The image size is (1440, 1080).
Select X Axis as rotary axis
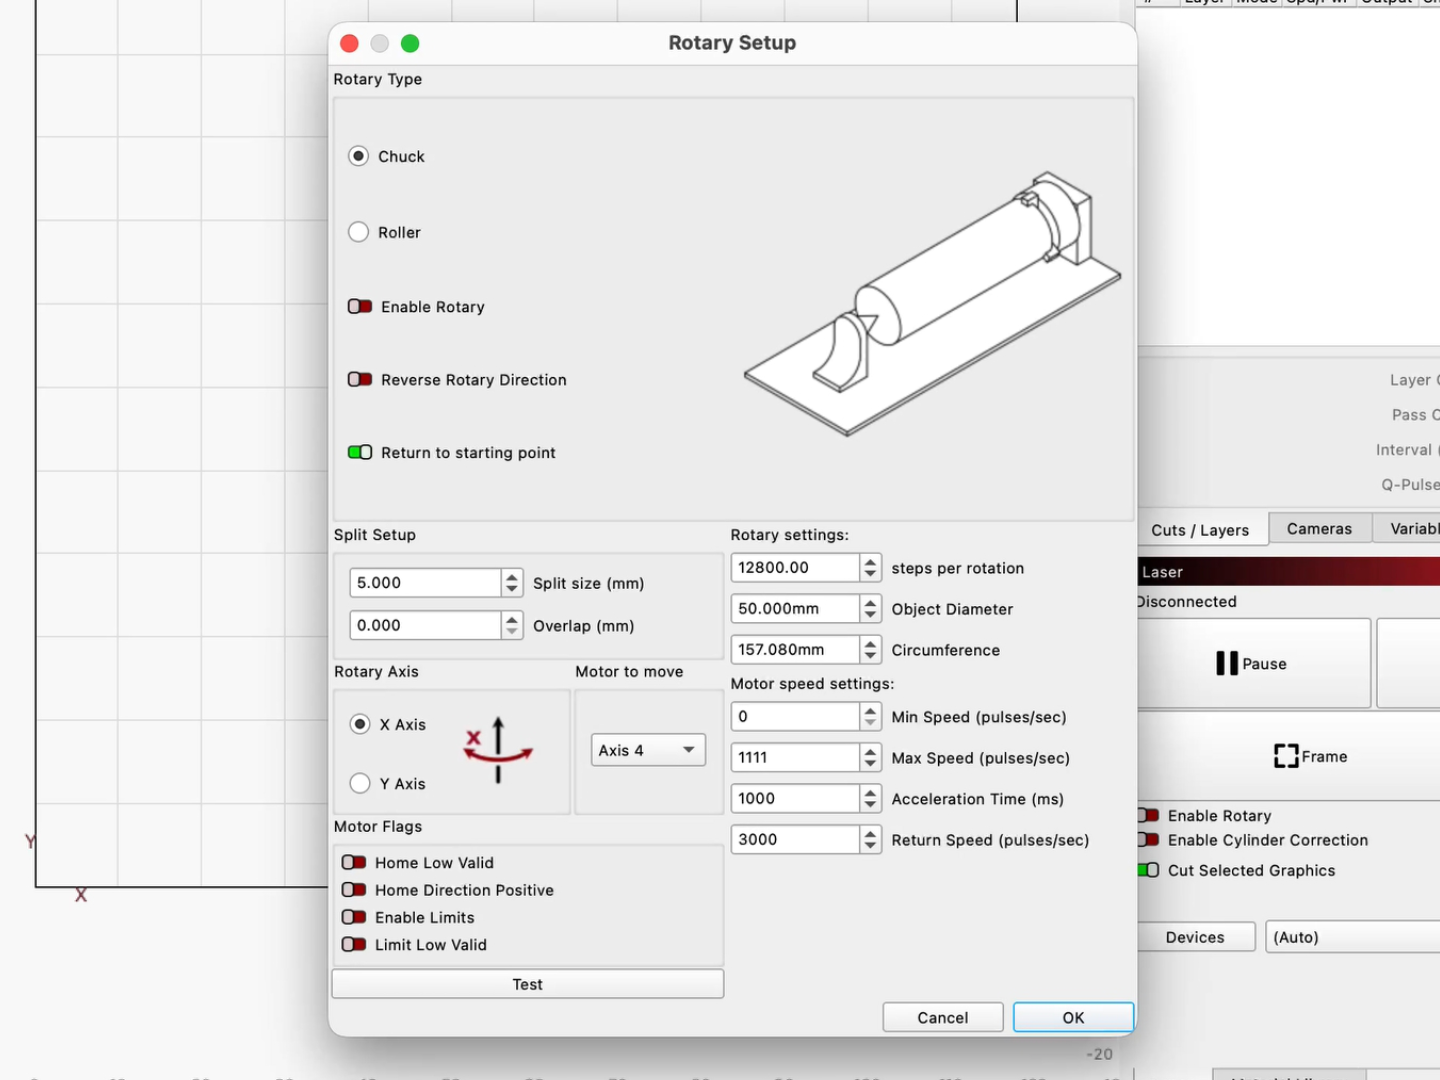click(360, 724)
